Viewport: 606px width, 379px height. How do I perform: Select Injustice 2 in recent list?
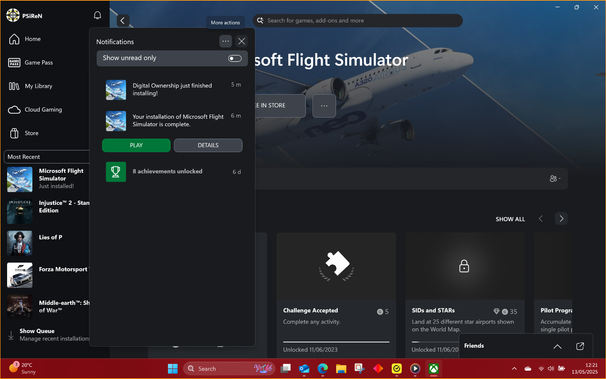(48, 211)
